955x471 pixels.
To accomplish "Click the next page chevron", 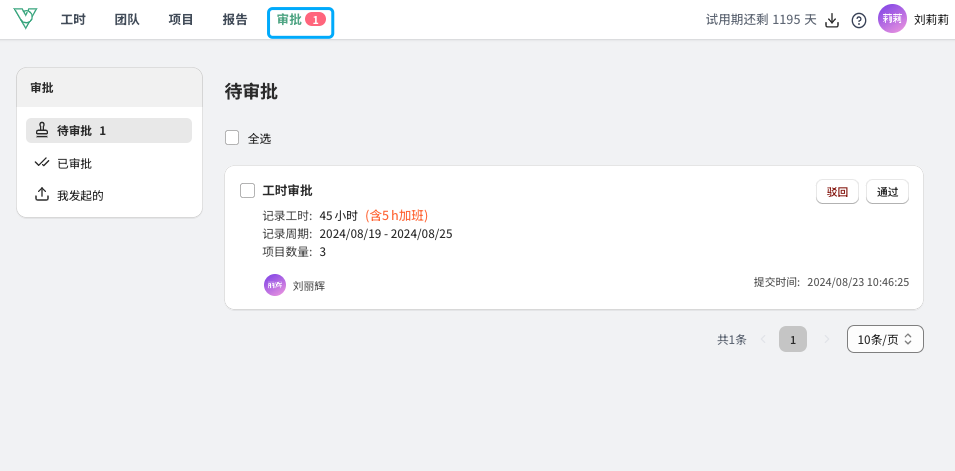I will (x=826, y=339).
